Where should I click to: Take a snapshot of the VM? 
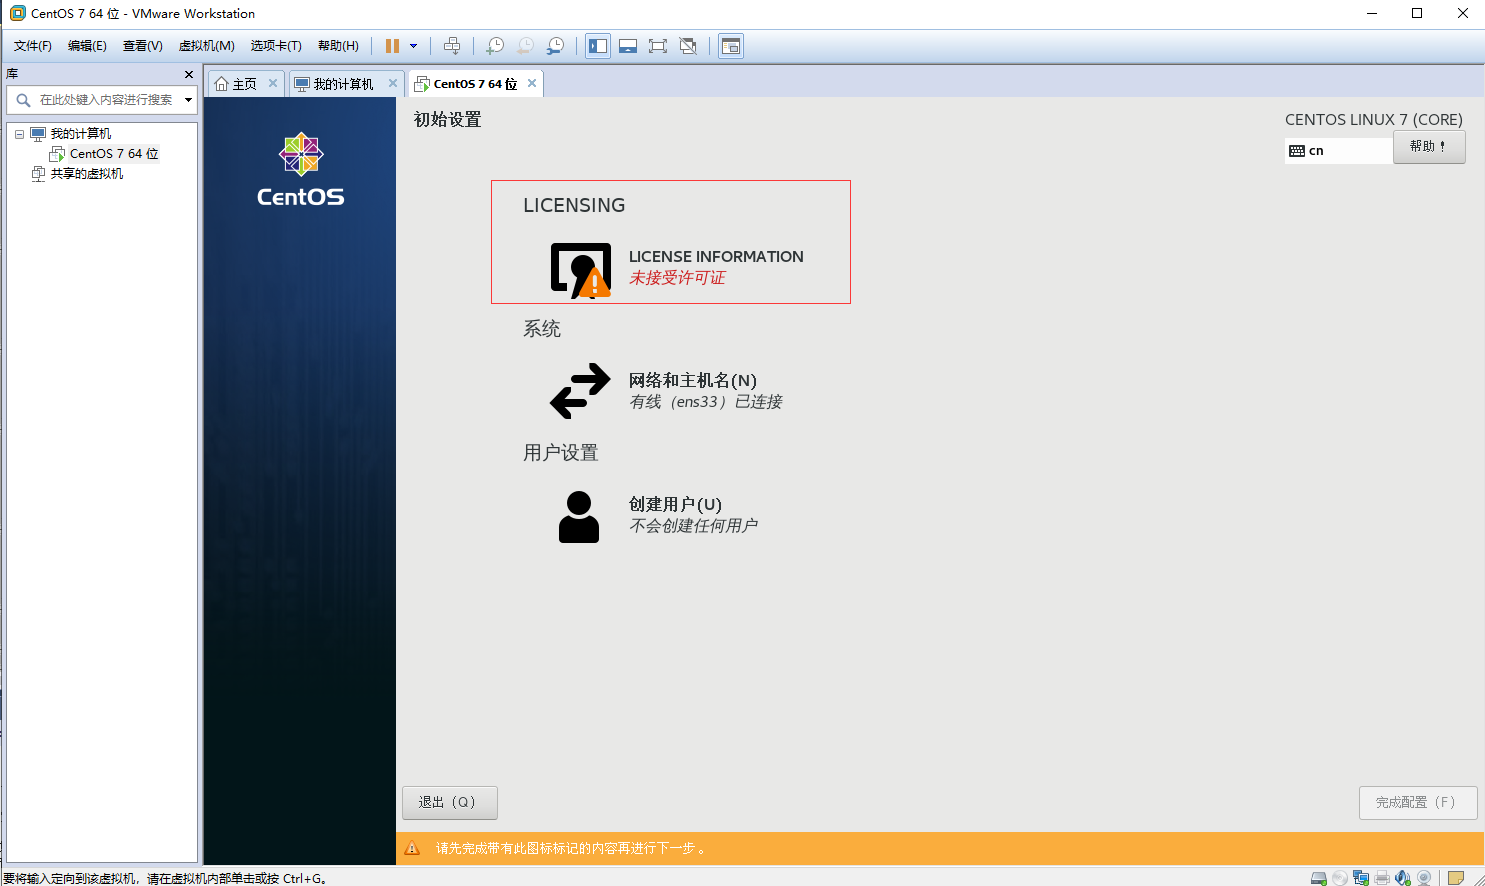494,46
